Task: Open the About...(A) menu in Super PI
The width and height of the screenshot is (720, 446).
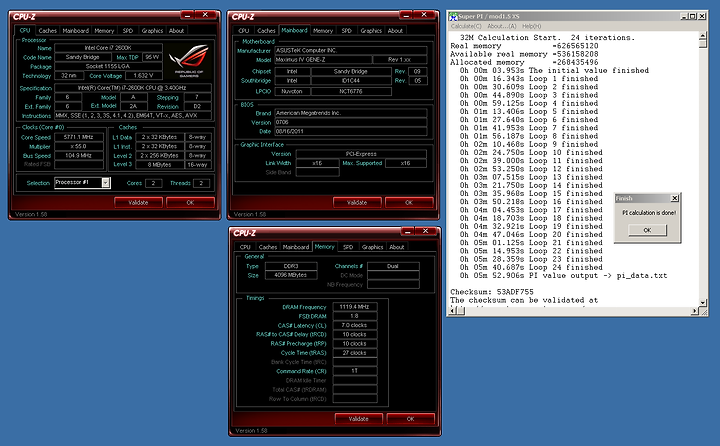Action: [x=502, y=26]
